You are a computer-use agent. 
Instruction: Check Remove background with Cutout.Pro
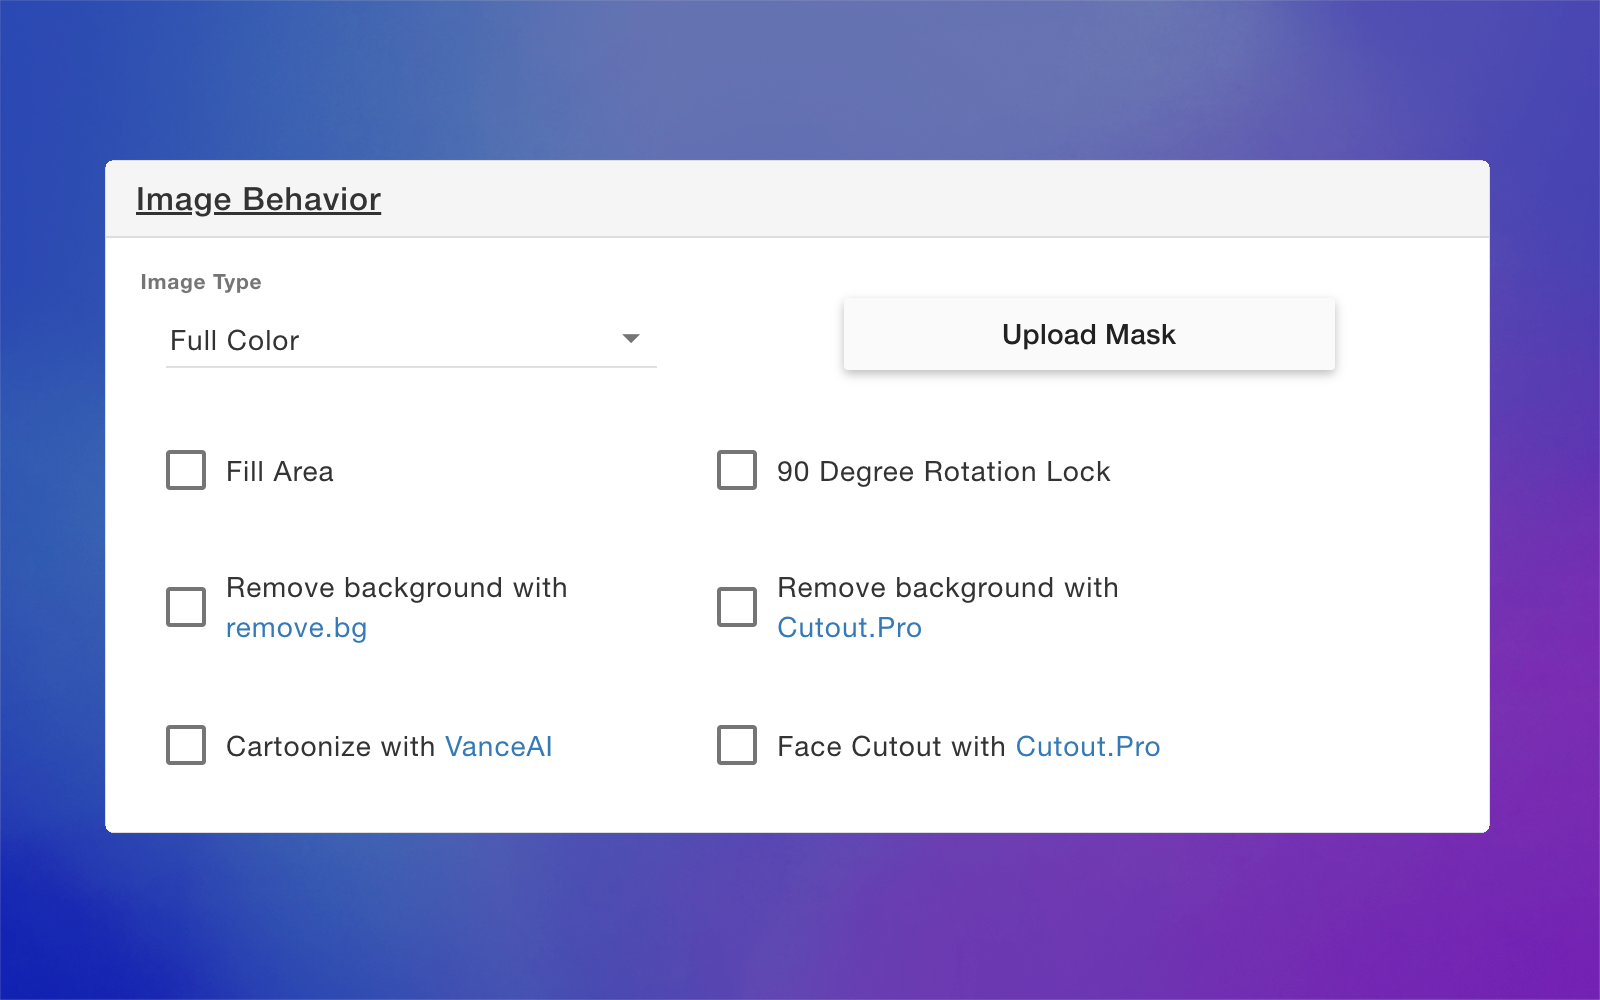pos(737,606)
